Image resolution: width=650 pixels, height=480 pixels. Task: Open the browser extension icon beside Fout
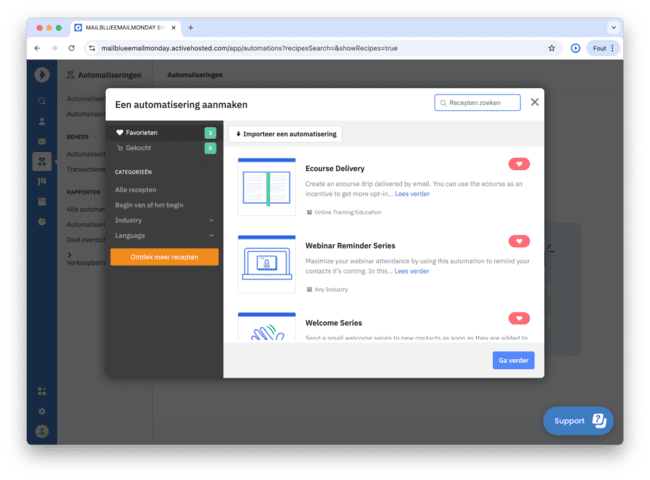575,48
